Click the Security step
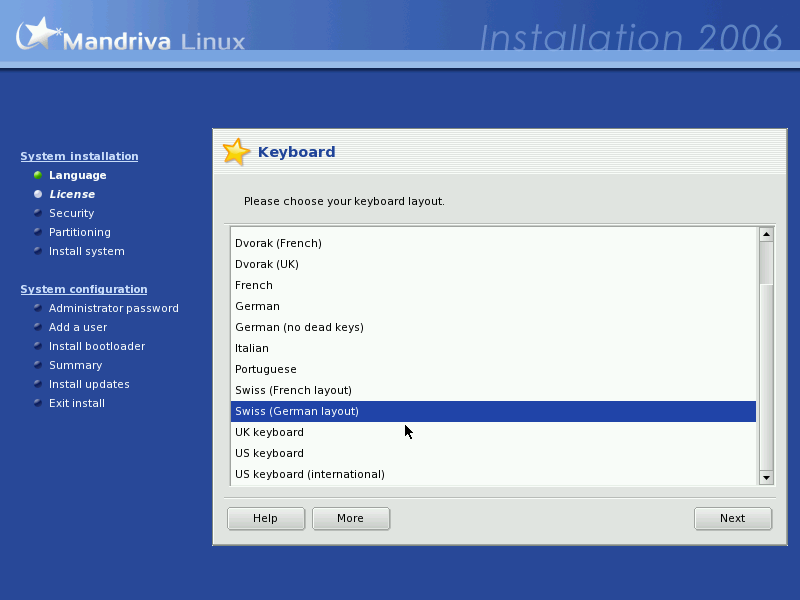800x600 pixels. pos(71,213)
